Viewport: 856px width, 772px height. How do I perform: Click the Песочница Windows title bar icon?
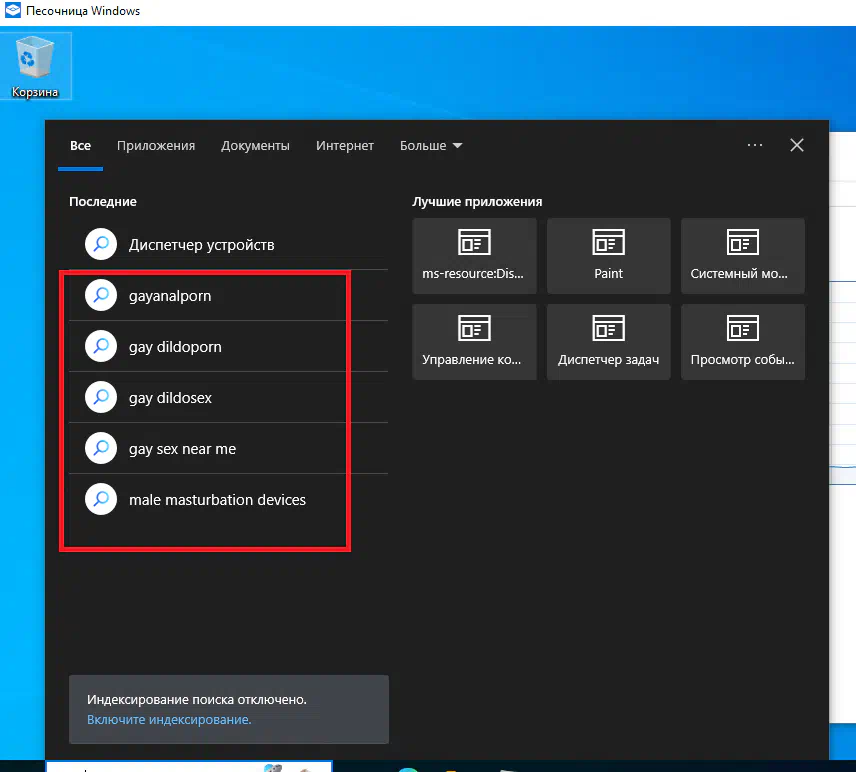pos(13,10)
